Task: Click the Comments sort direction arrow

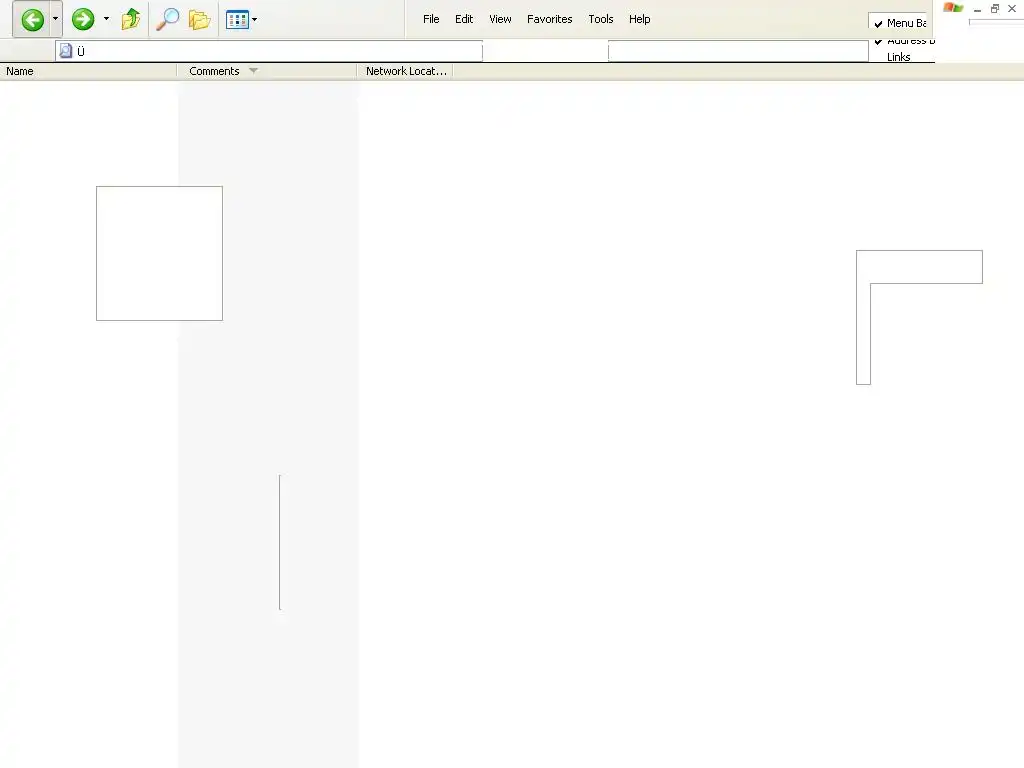Action: click(253, 71)
